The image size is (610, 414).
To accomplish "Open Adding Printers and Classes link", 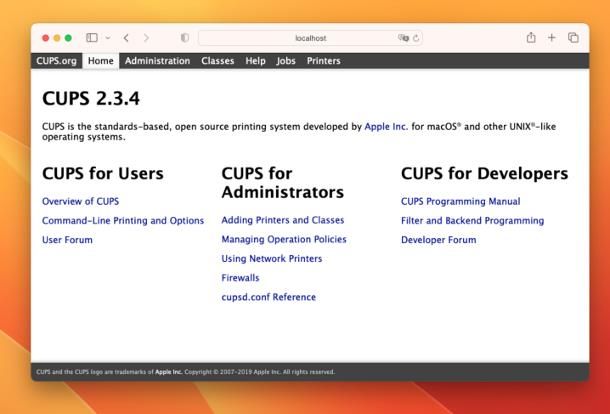I will point(283,220).
